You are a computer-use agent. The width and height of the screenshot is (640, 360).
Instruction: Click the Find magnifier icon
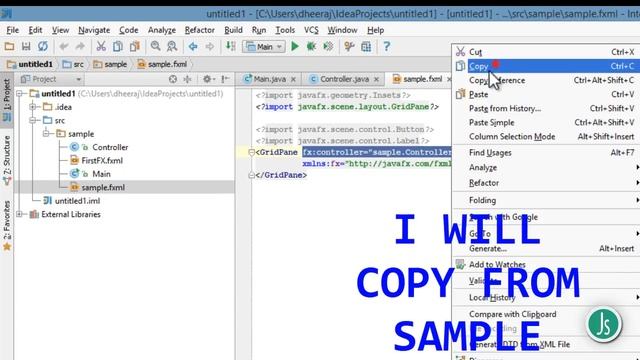click(155, 47)
